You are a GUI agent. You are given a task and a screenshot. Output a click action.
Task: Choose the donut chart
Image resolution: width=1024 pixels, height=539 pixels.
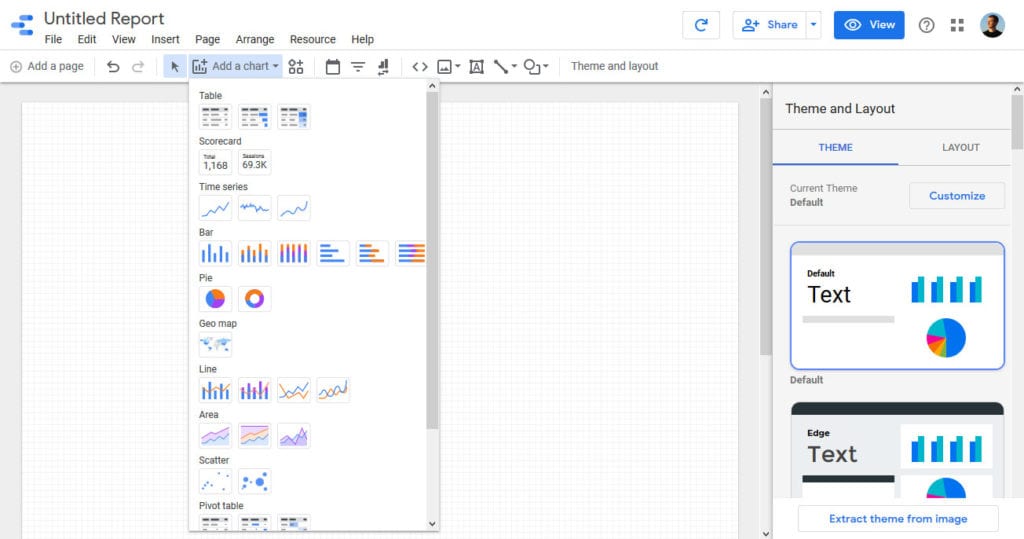pos(254,299)
